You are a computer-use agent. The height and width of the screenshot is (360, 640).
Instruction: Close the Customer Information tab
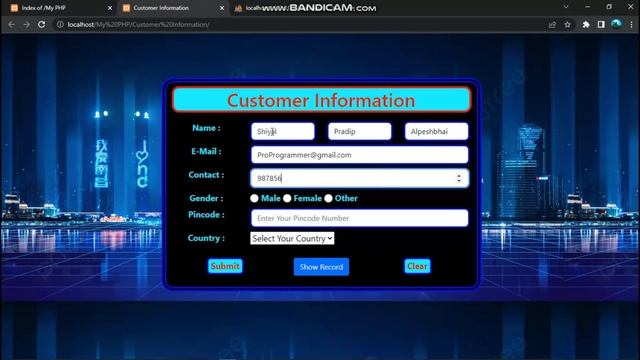coord(222,8)
